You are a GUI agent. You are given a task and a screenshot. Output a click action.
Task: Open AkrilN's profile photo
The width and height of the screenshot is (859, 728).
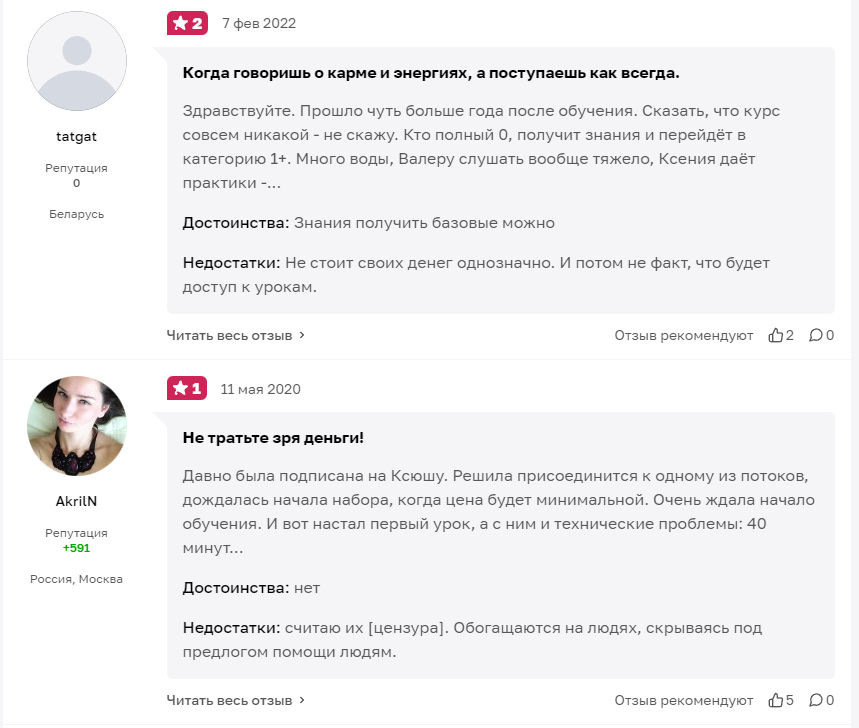pos(76,426)
